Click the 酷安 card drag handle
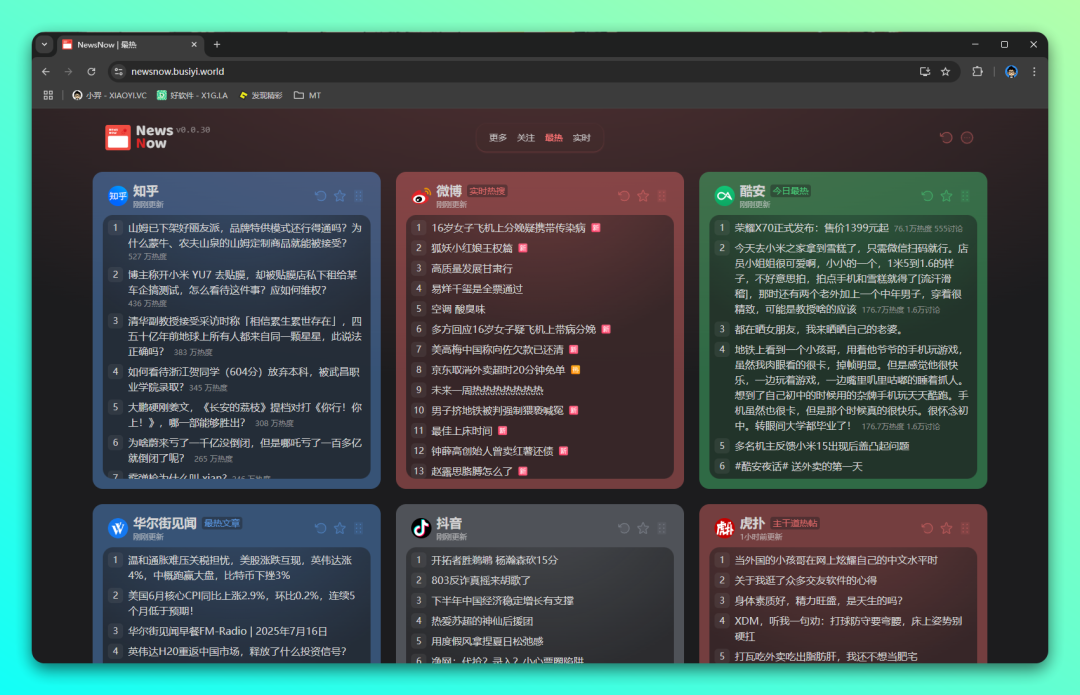This screenshot has width=1080, height=695. (965, 196)
